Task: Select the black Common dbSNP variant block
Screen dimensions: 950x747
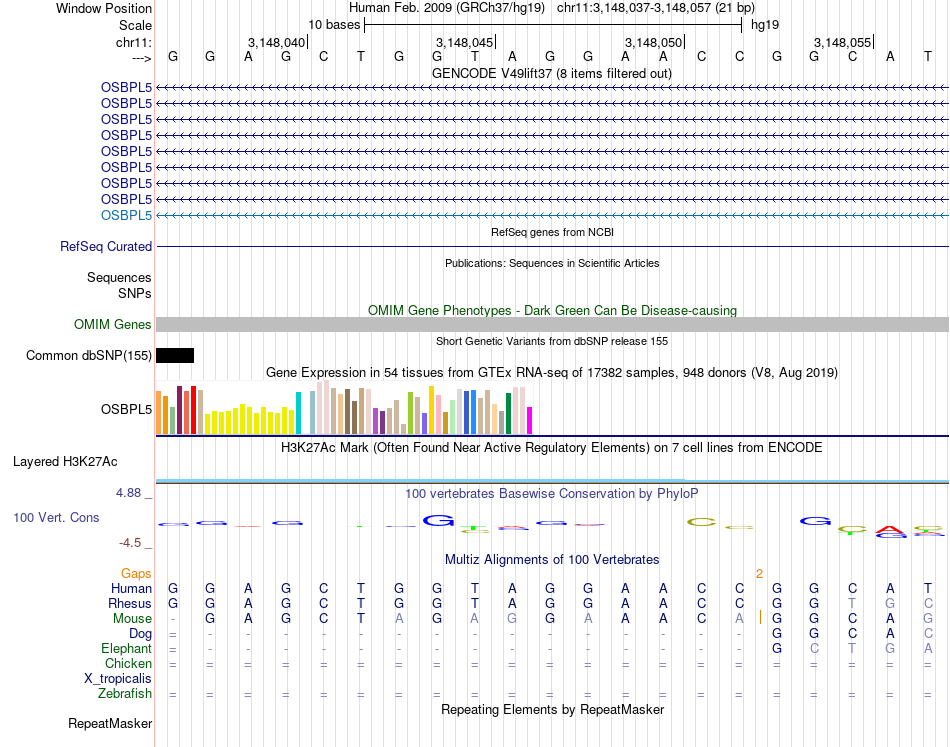Action: 175,356
